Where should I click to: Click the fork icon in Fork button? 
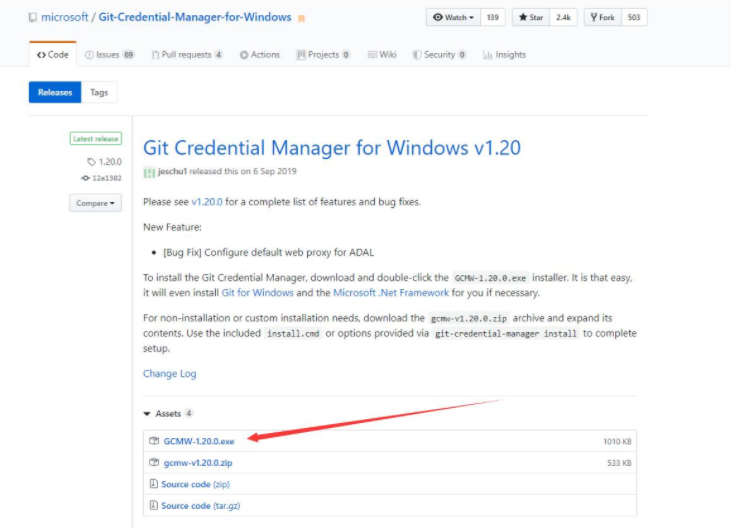pyautogui.click(x=593, y=17)
